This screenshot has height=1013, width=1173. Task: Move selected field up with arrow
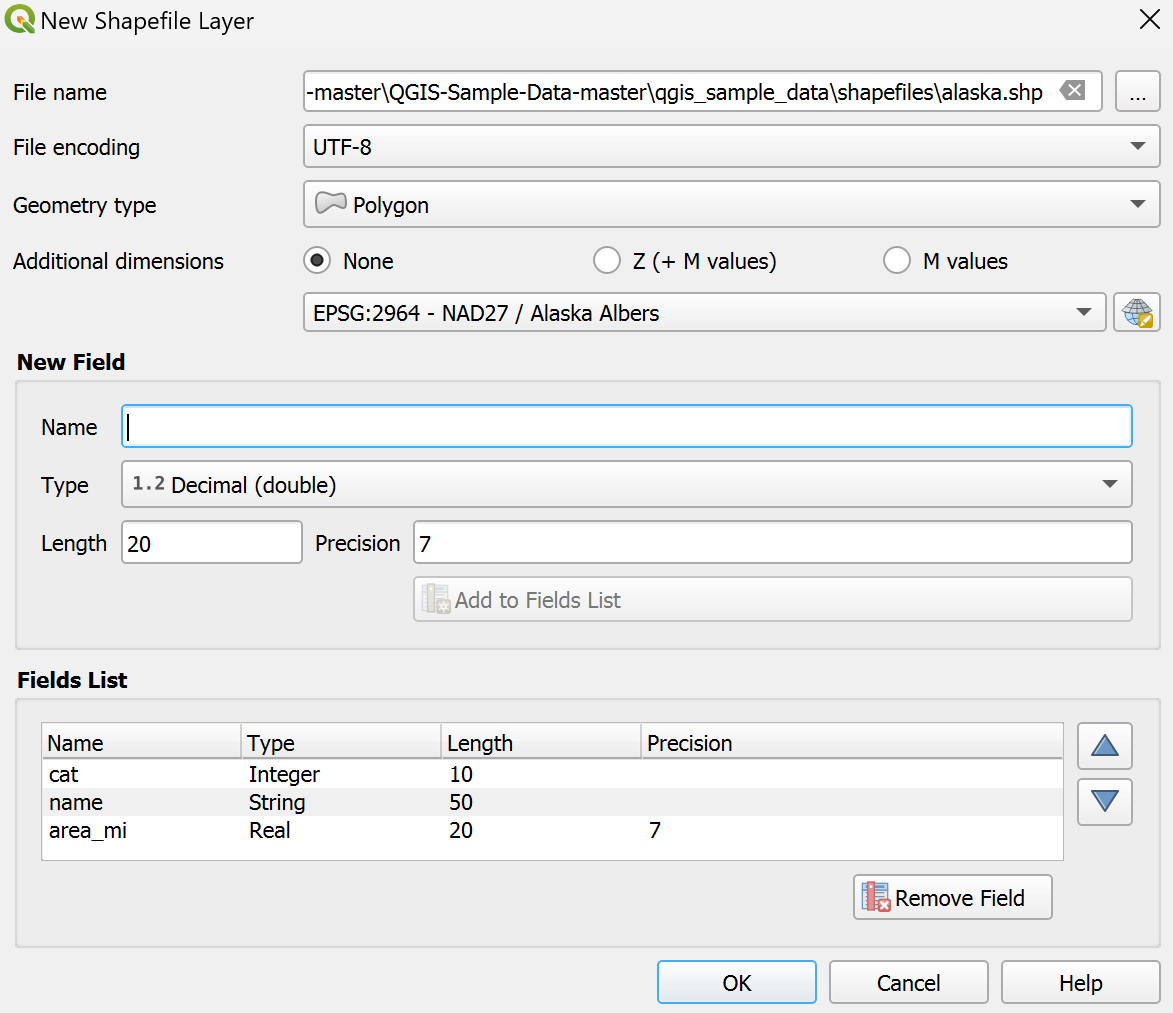(1104, 746)
